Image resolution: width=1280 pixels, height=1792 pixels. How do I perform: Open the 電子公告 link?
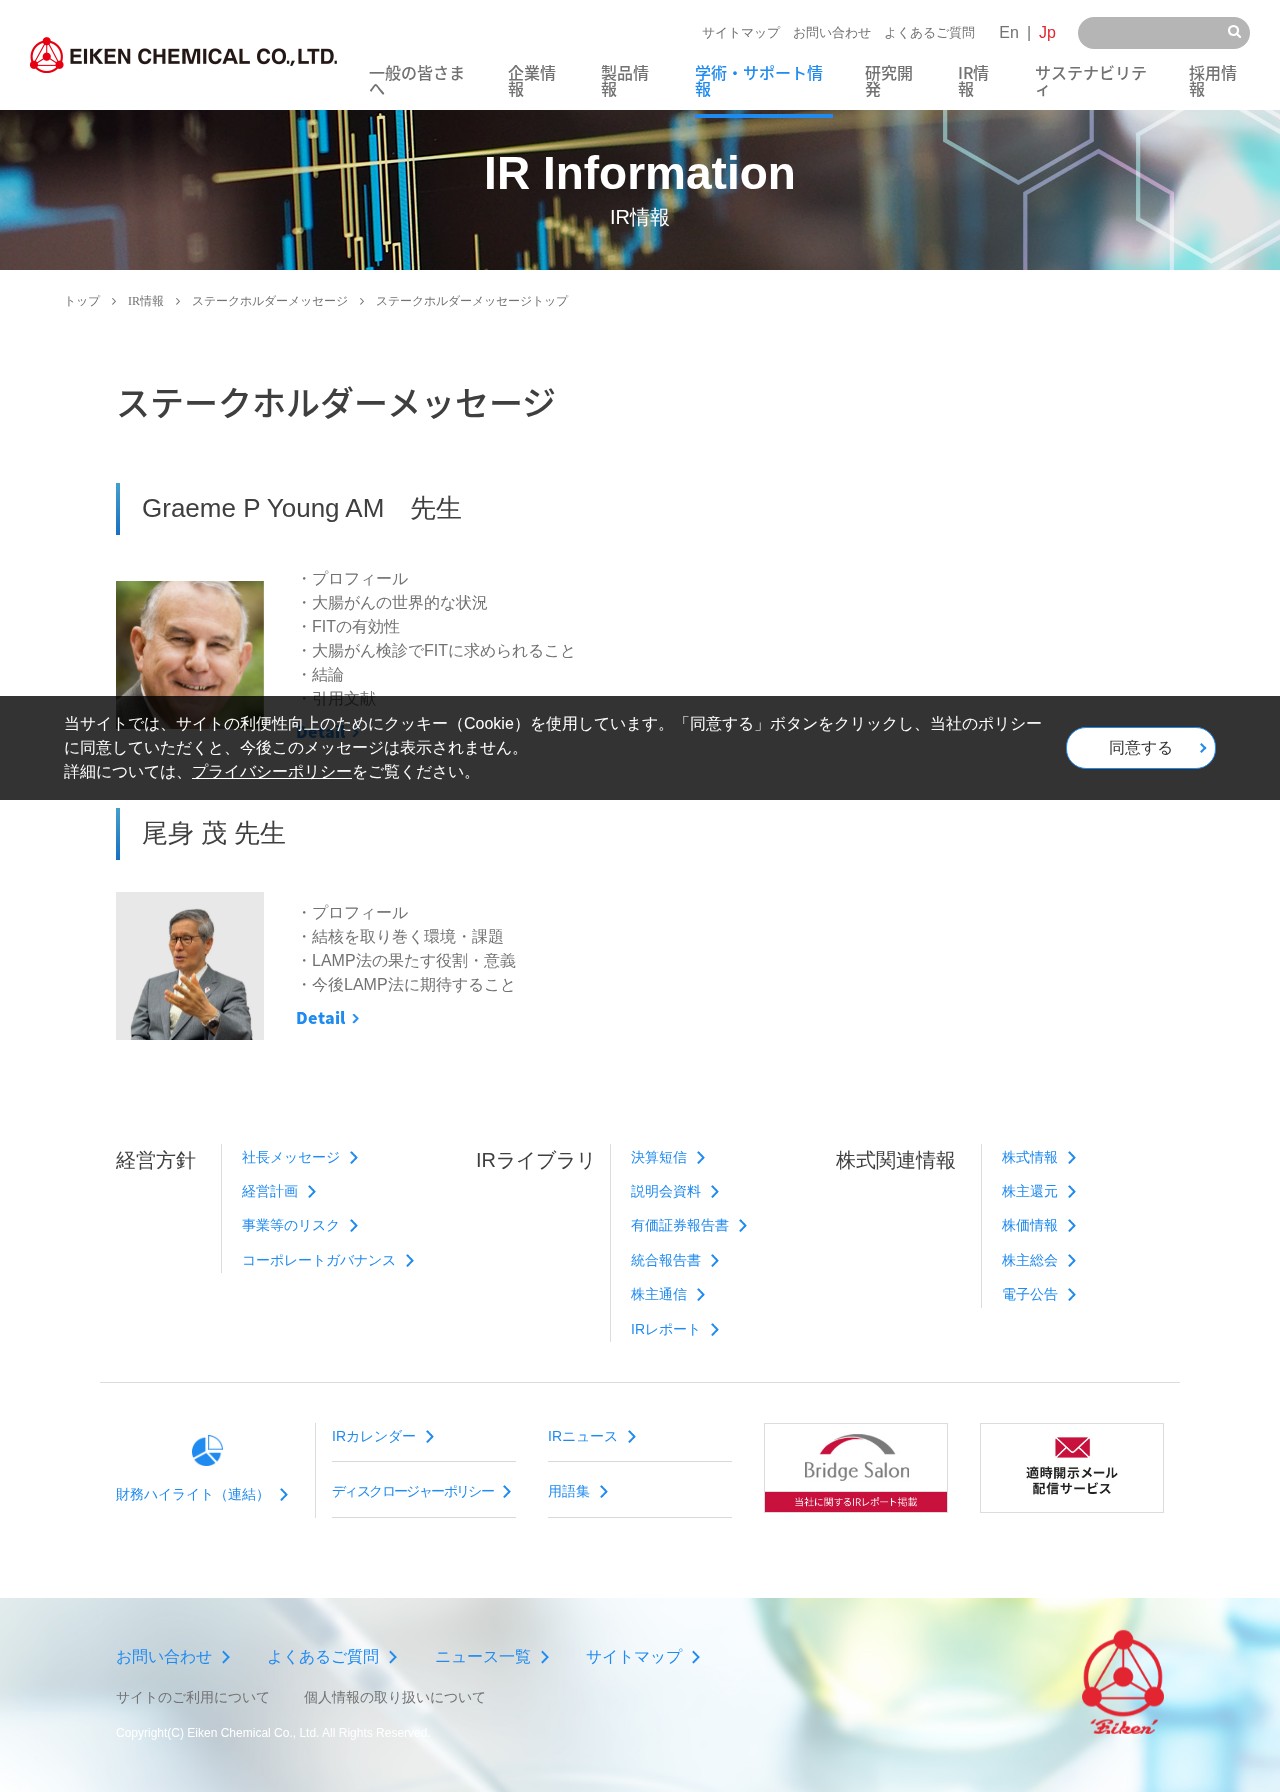1039,1294
